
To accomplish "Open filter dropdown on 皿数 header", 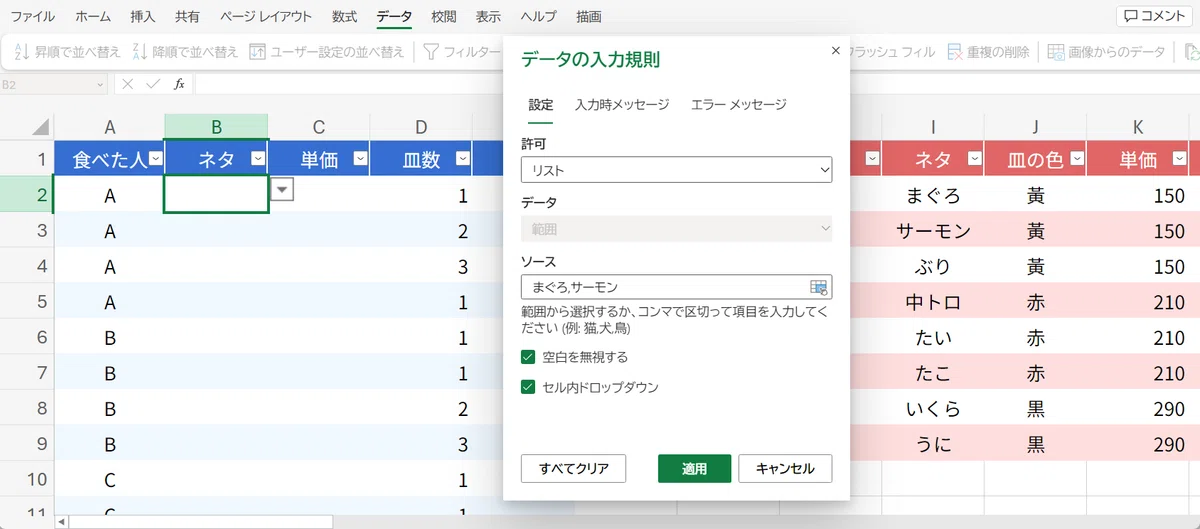I will coord(462,158).
